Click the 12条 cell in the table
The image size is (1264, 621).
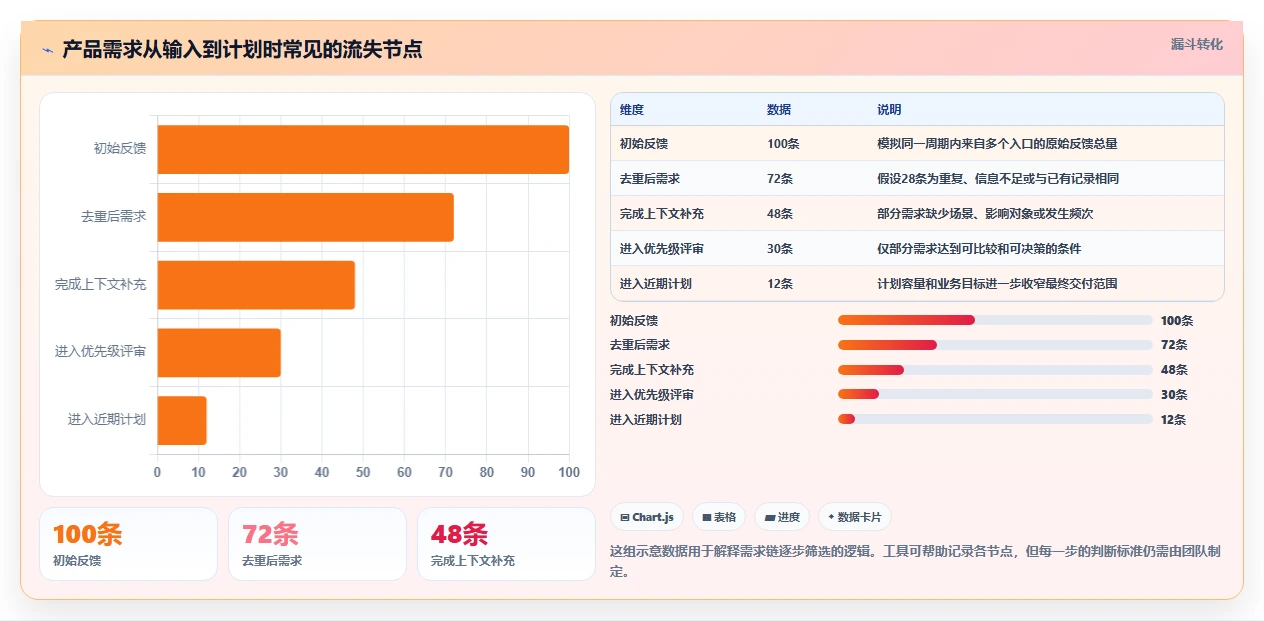(780, 284)
